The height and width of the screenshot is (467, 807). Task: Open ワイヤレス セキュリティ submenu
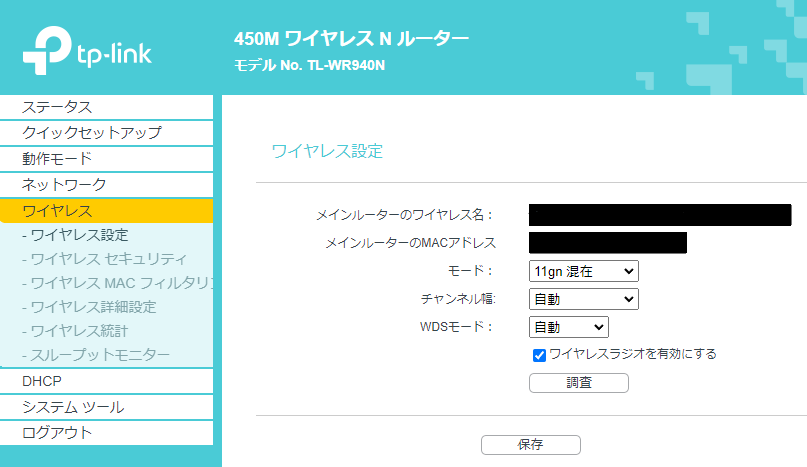104,259
